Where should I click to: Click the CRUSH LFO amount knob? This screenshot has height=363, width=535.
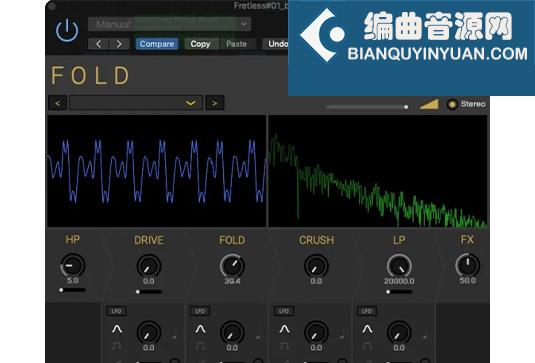click(316, 333)
